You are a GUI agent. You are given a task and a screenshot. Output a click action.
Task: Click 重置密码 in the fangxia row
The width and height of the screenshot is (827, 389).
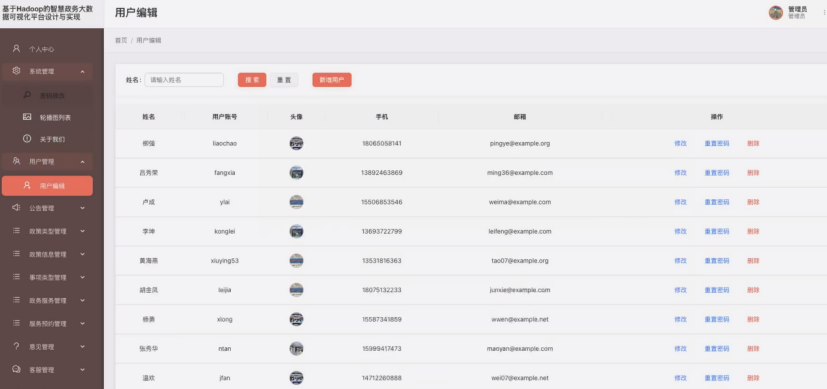click(x=717, y=173)
